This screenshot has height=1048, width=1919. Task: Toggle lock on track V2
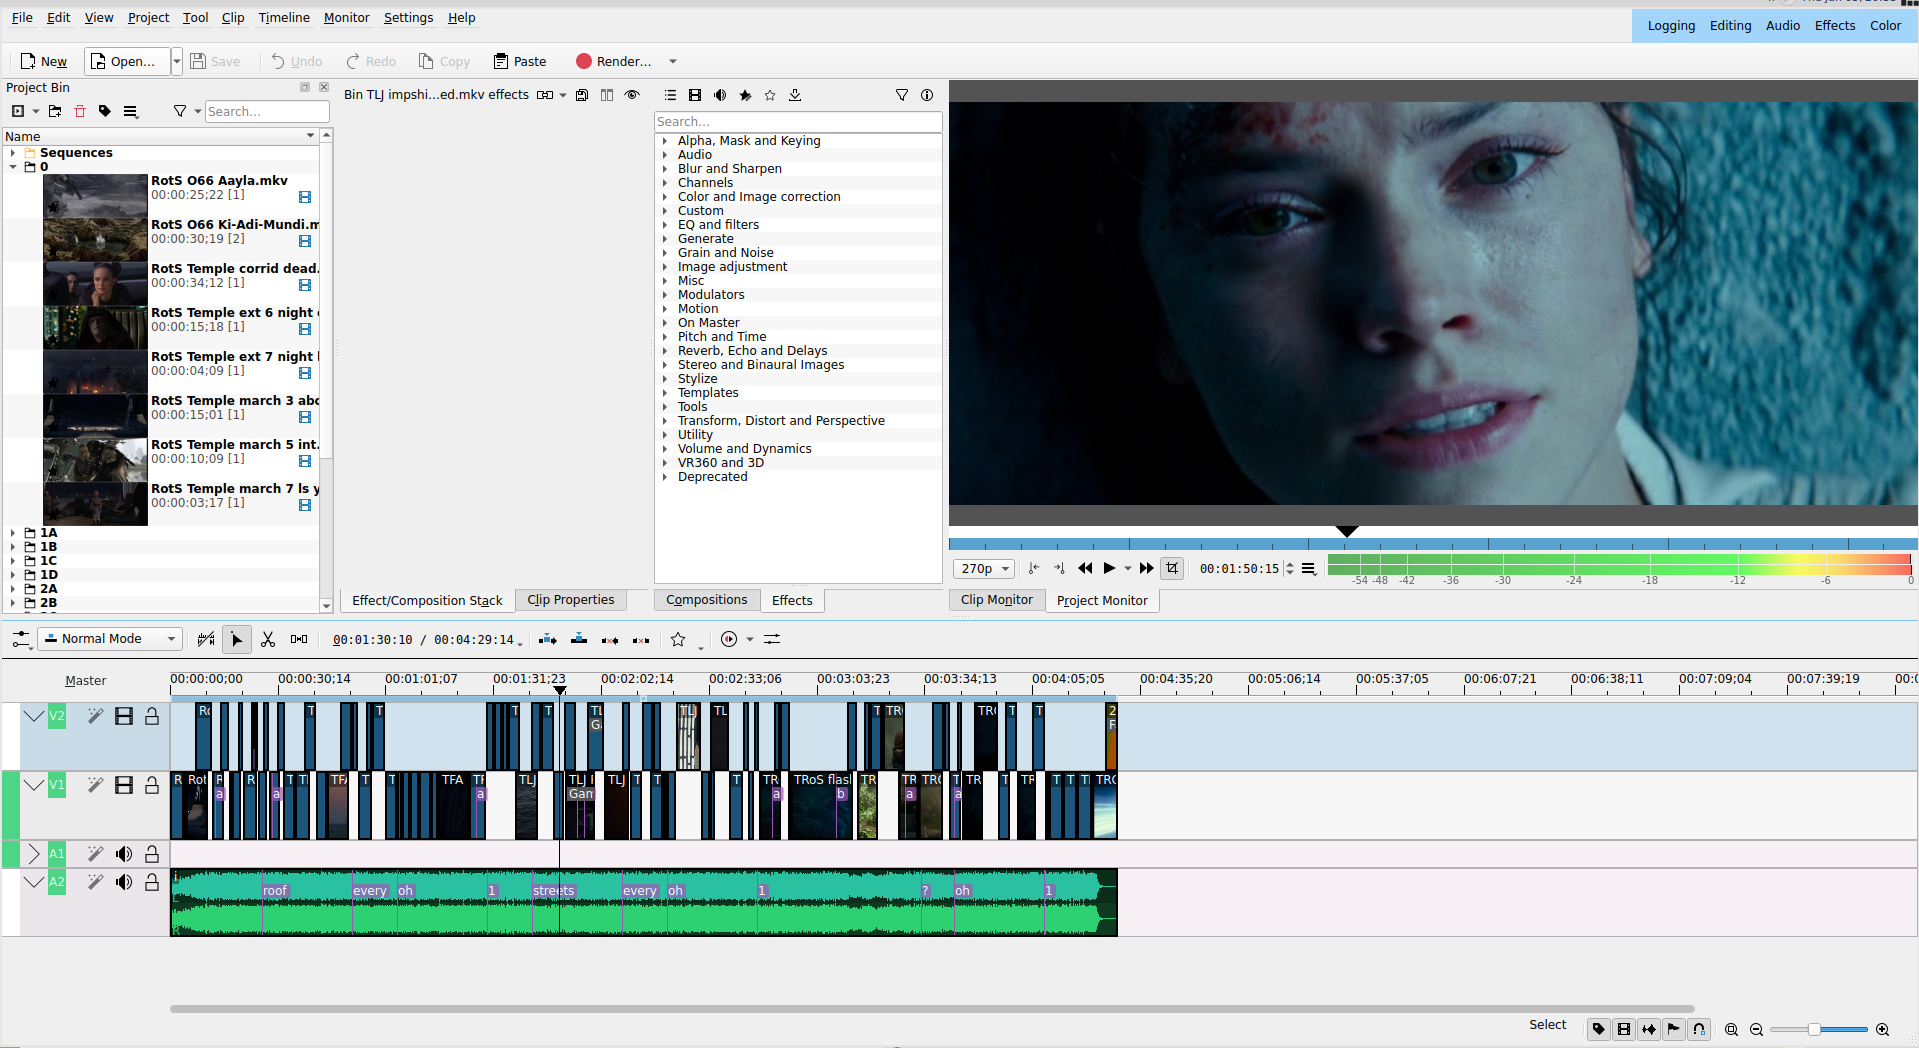tap(152, 716)
